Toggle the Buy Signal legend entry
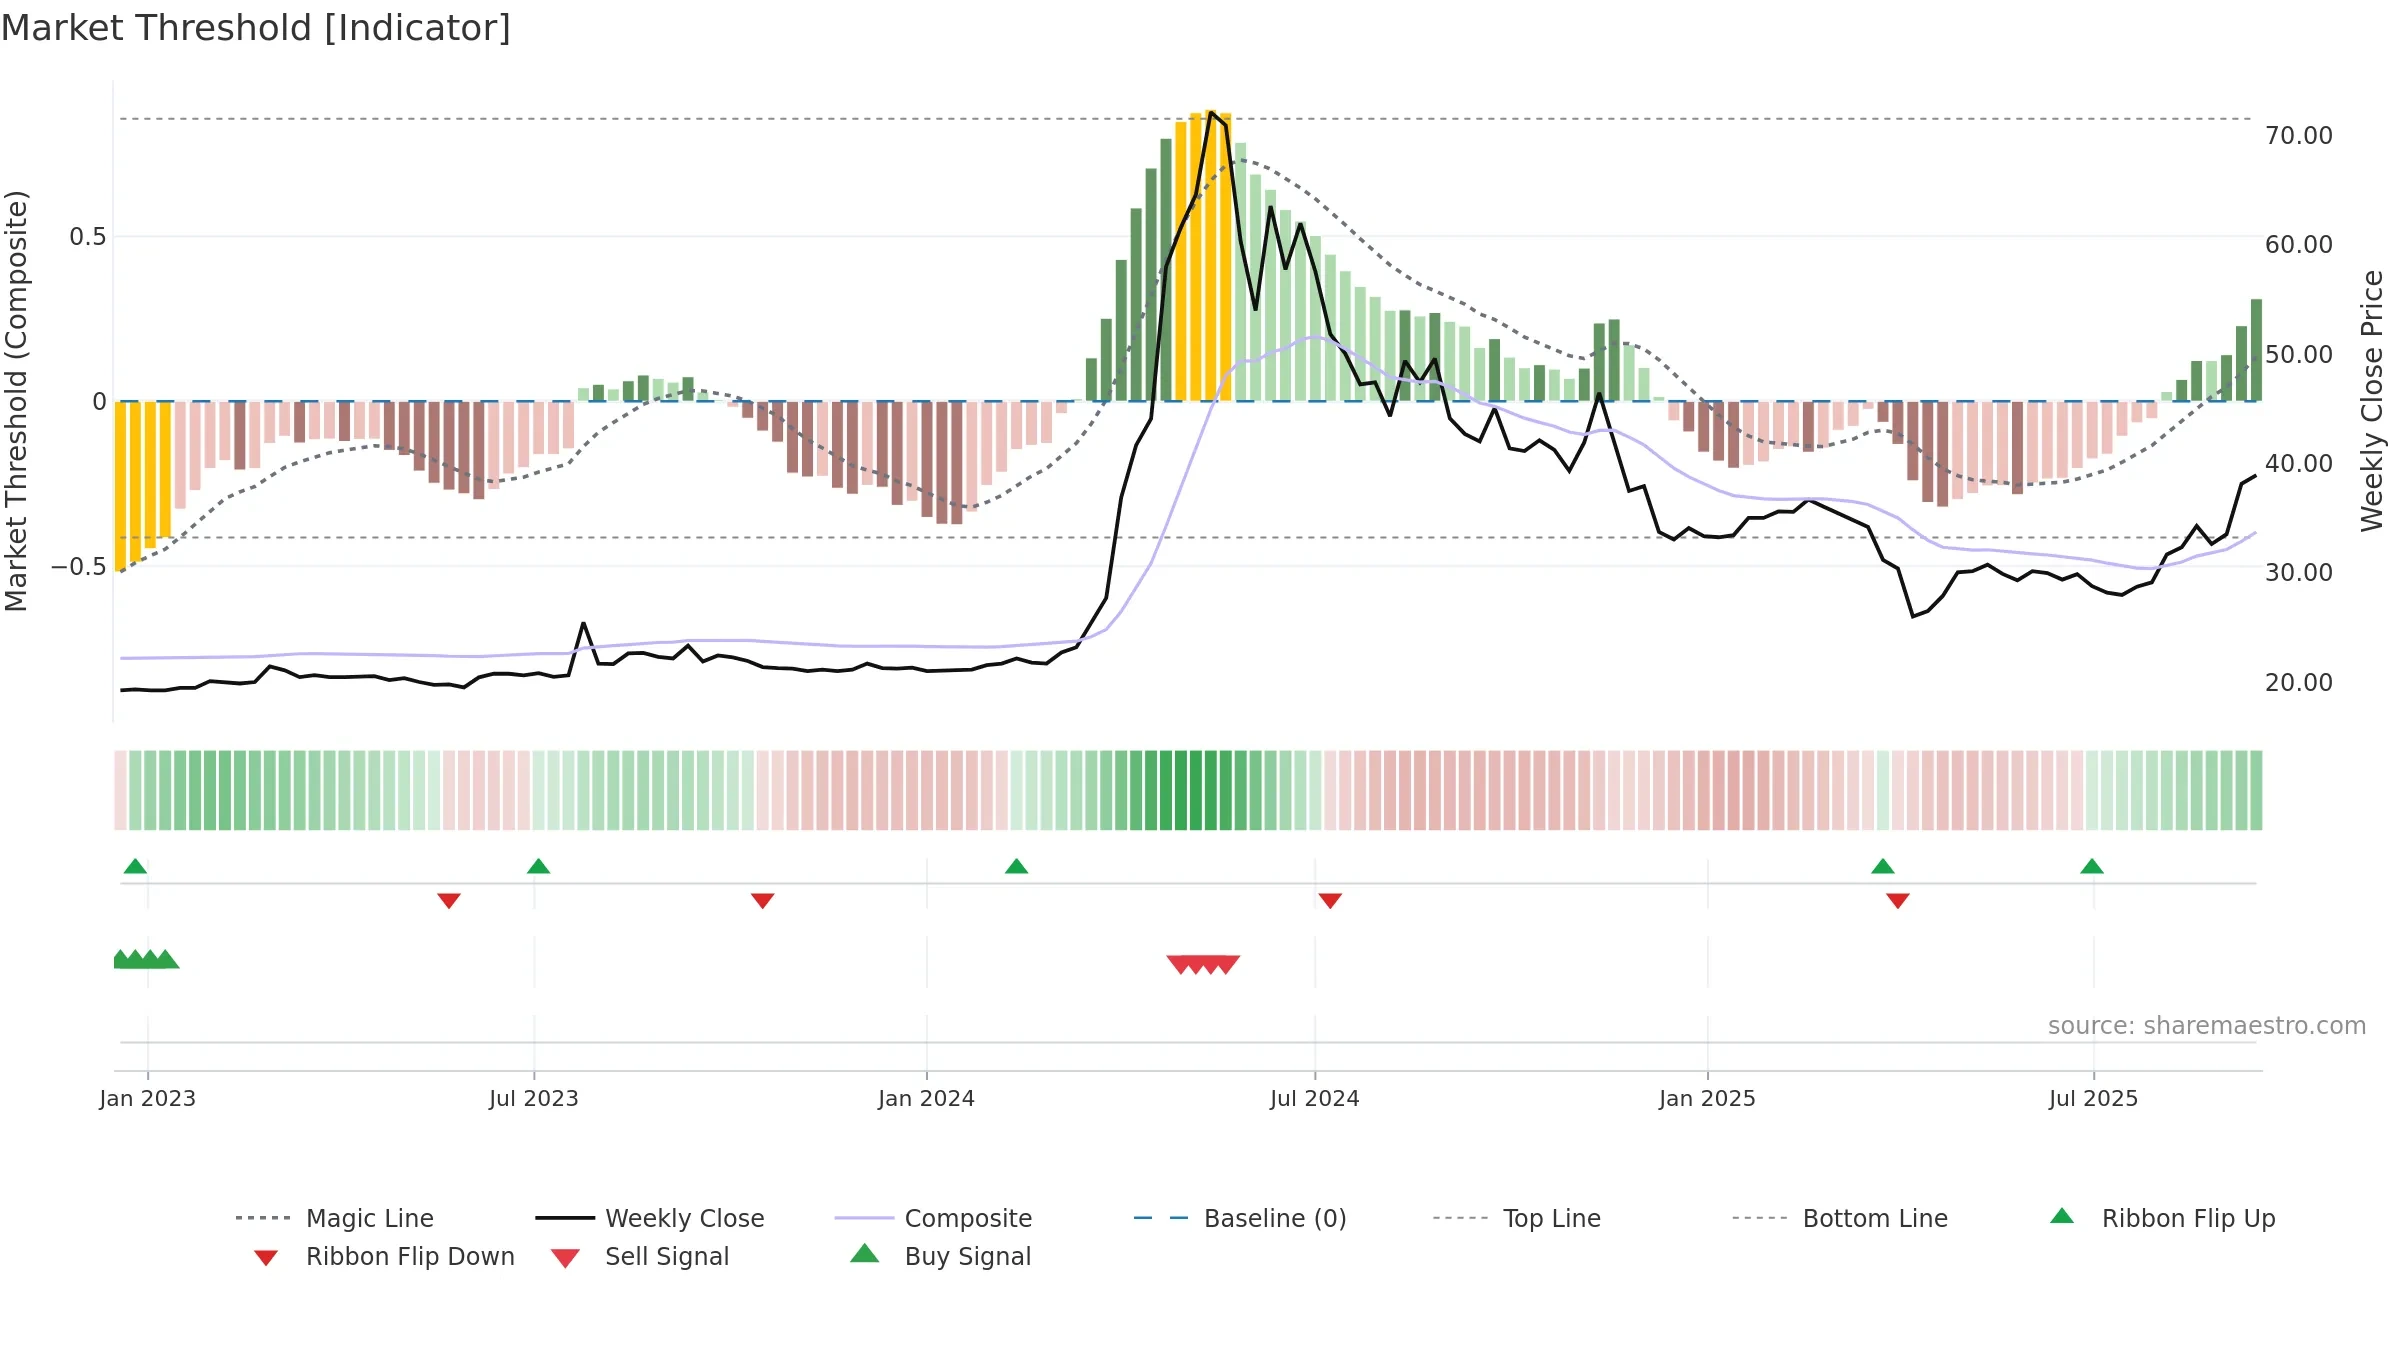The height and width of the screenshot is (1350, 2400). pyautogui.click(x=940, y=1256)
